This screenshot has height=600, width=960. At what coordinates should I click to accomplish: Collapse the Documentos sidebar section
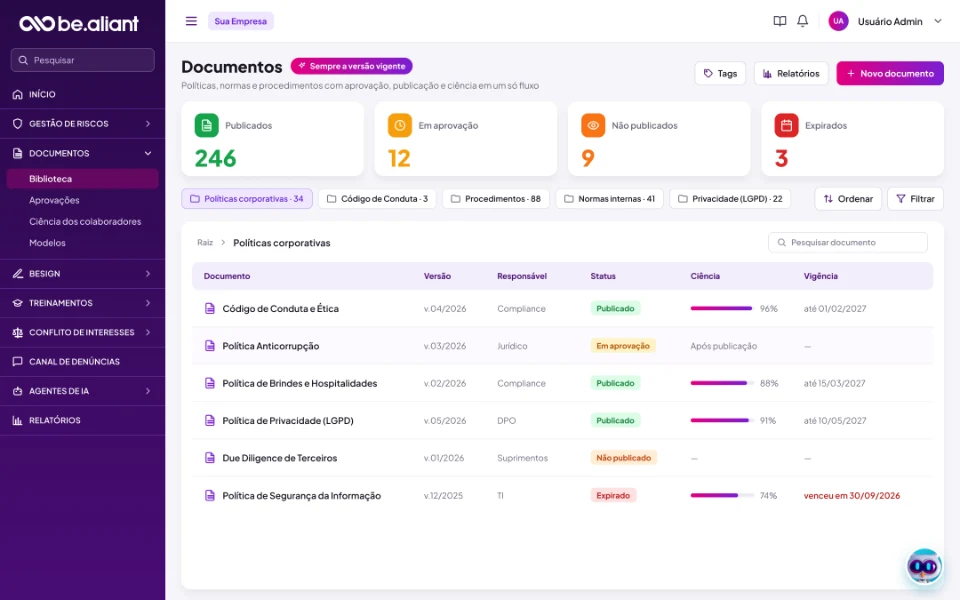tap(148, 153)
